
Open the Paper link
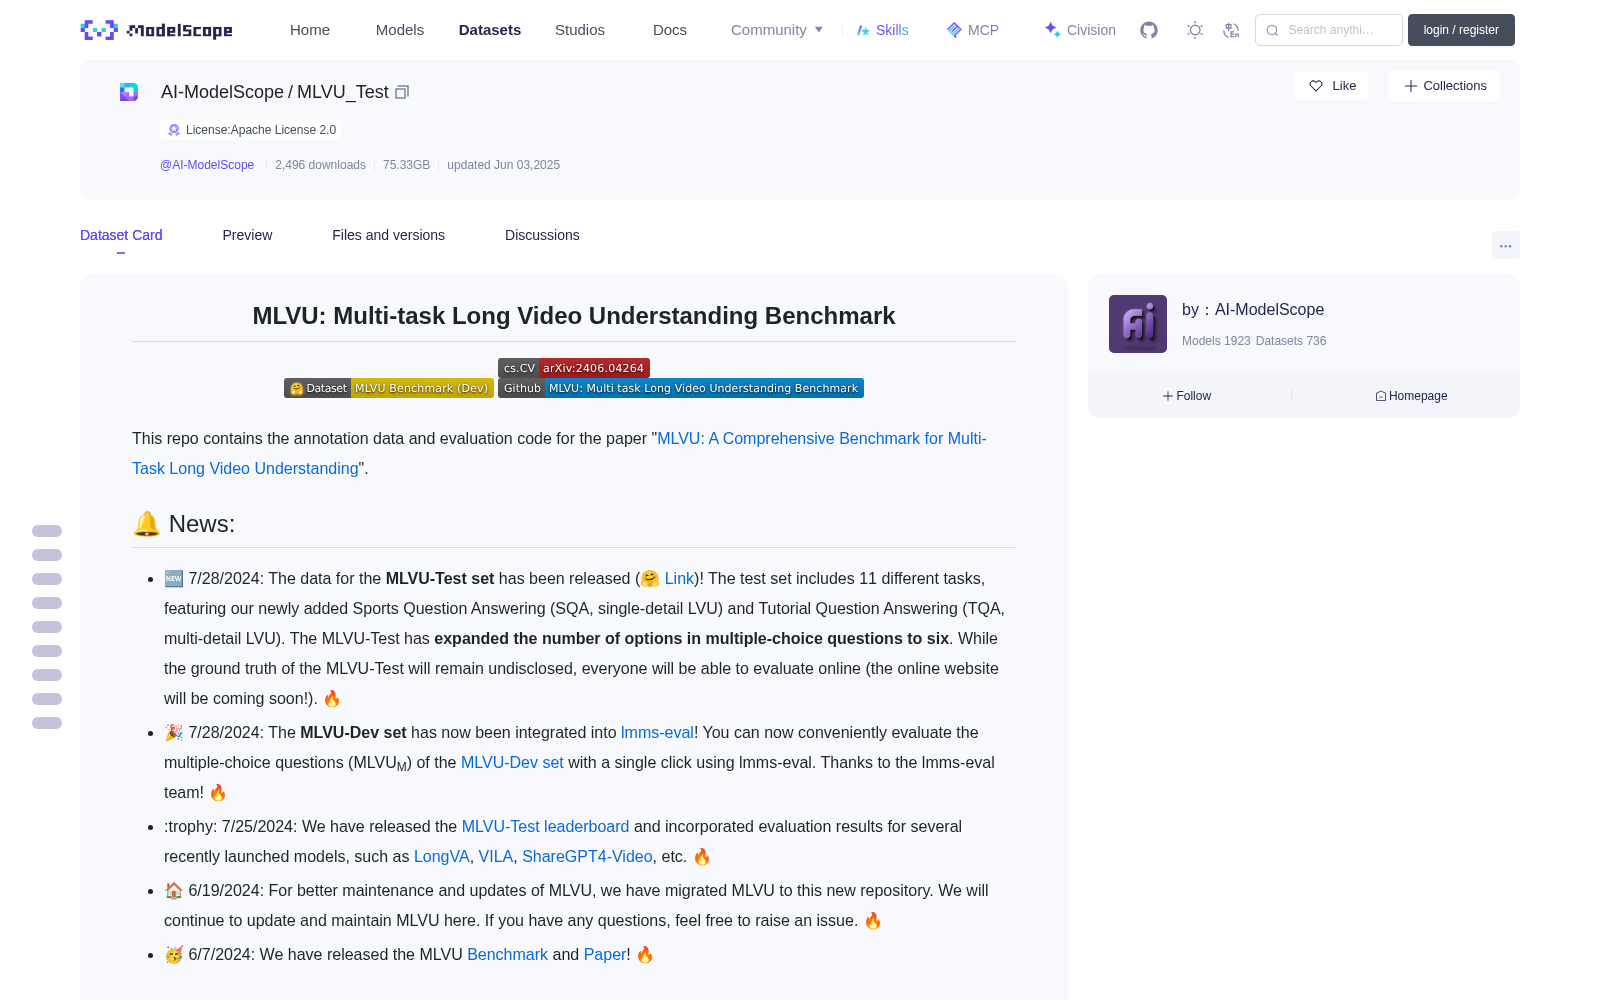tap(605, 954)
